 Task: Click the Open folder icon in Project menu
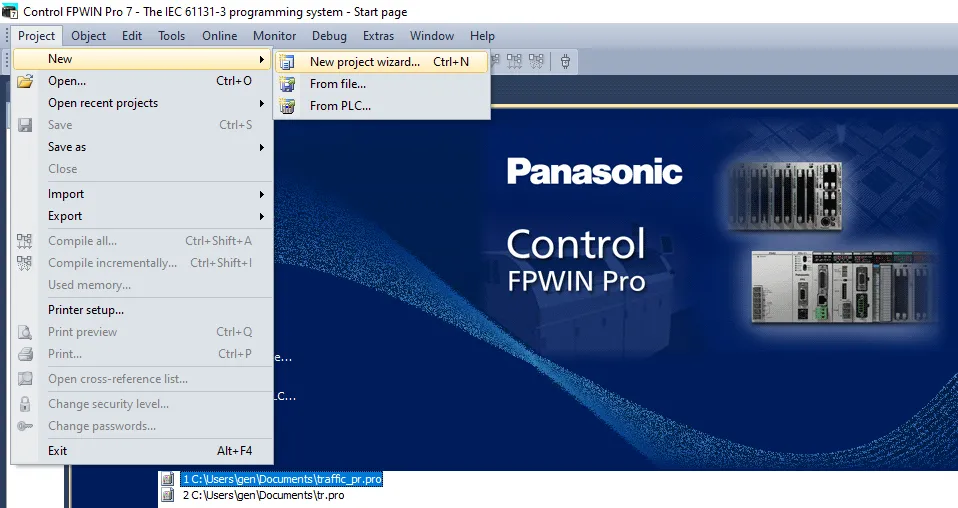tap(25, 81)
